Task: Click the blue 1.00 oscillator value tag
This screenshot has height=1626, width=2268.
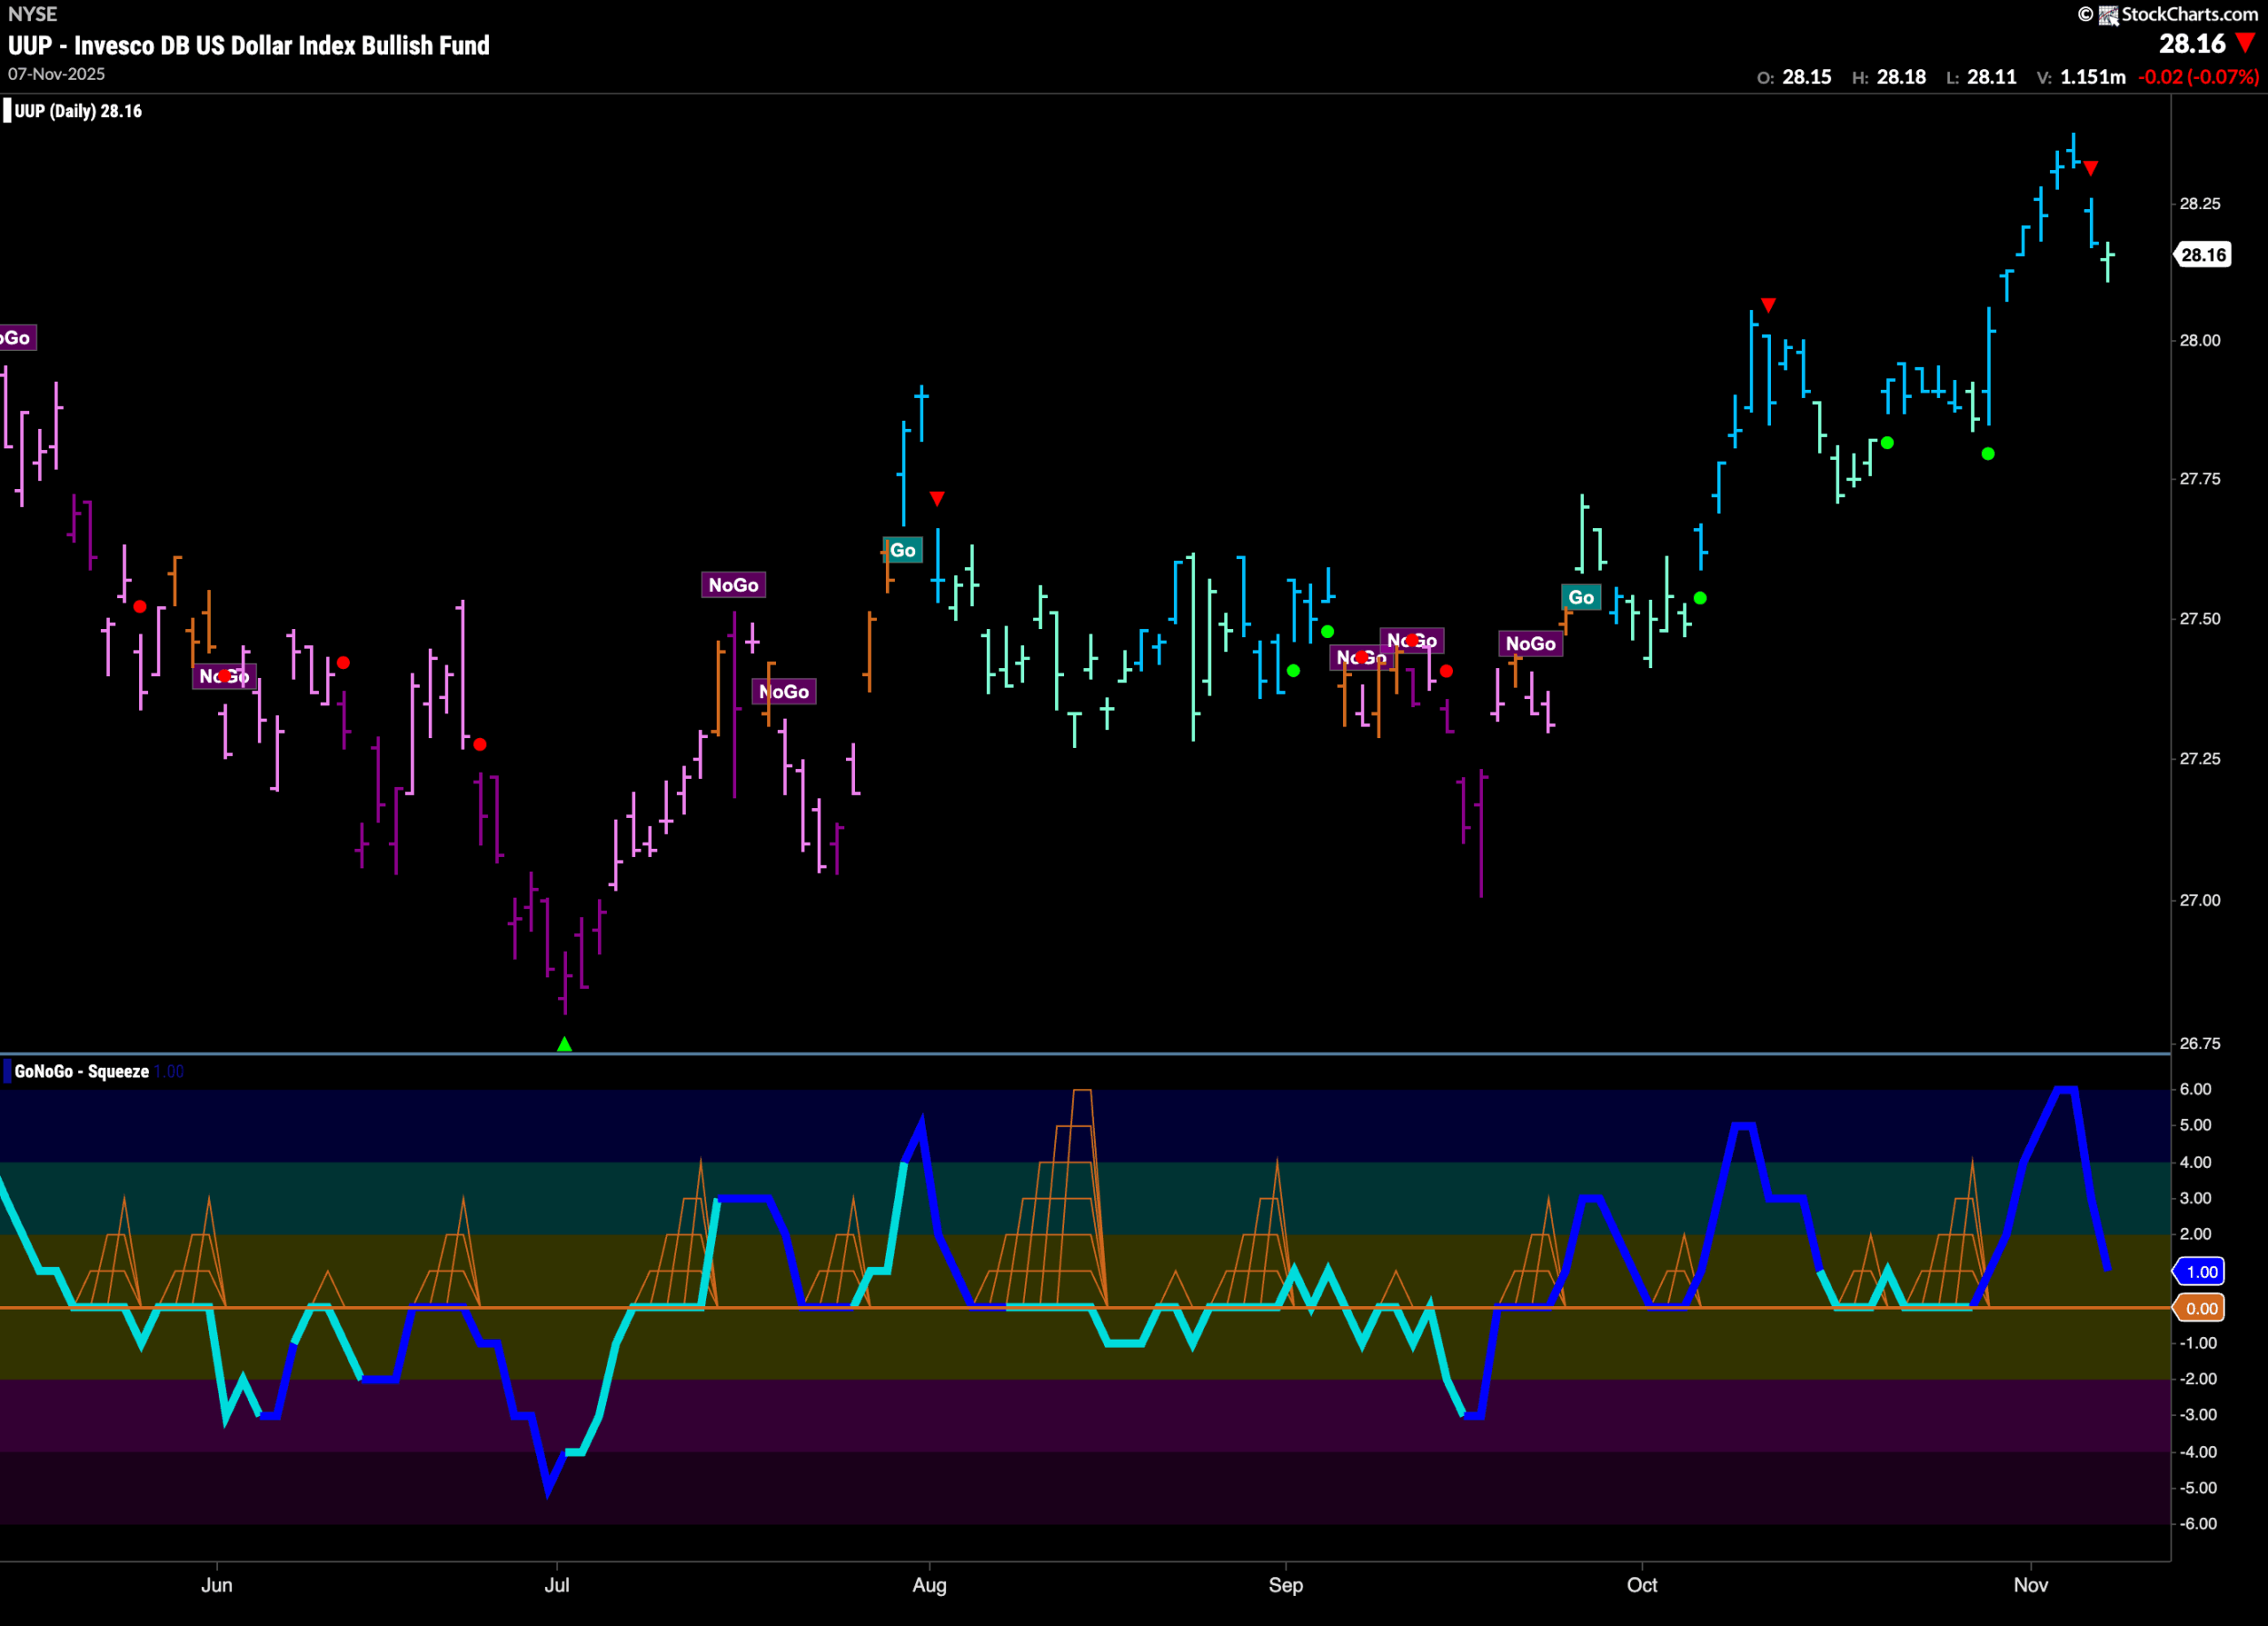Action: click(2200, 1272)
